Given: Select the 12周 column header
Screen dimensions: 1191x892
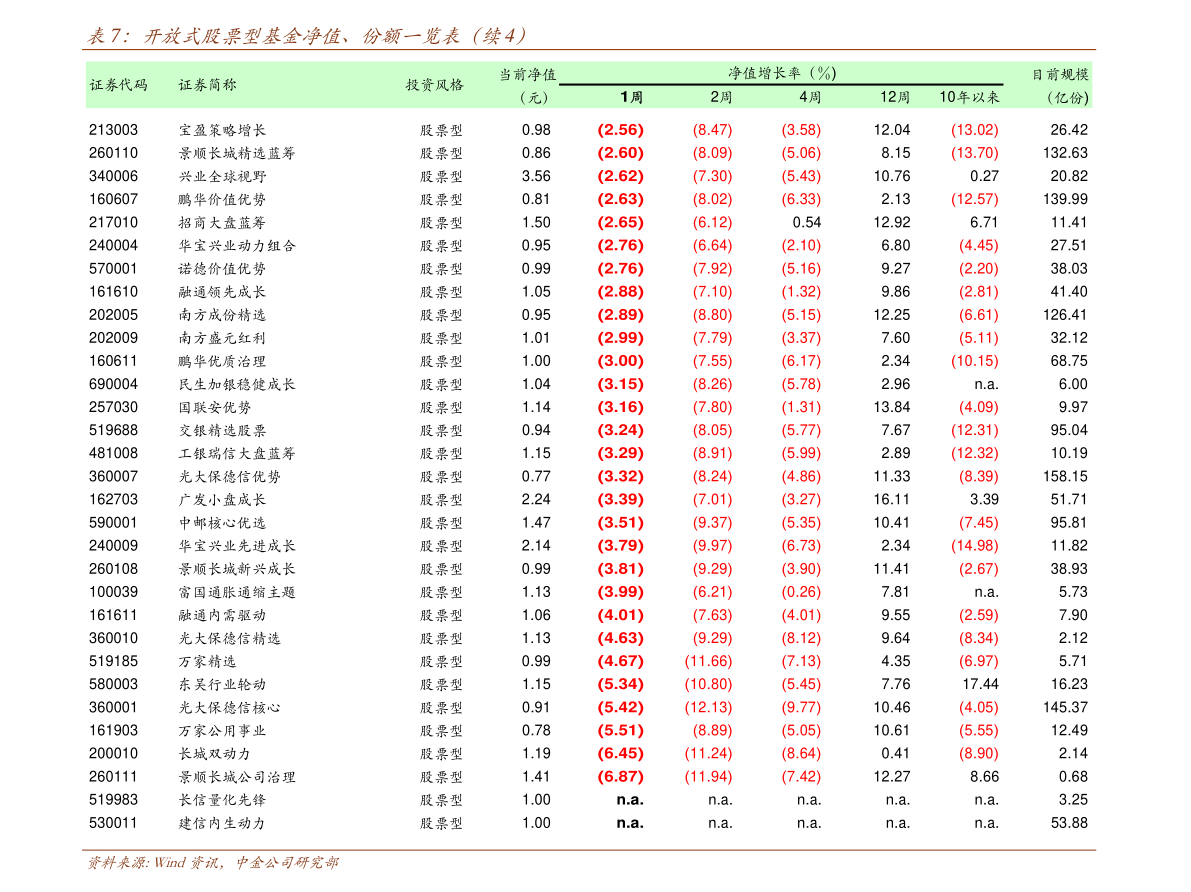Looking at the screenshot, I should click(x=895, y=97).
